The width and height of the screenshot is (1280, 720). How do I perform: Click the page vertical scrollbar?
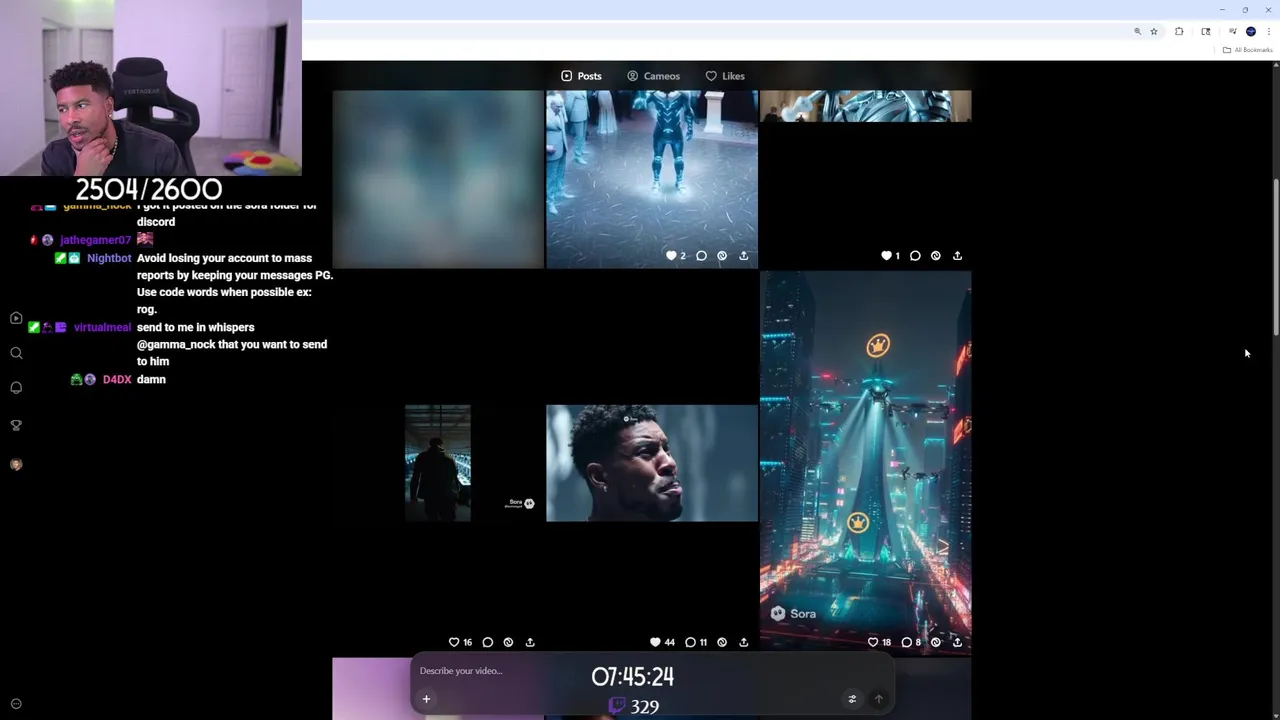(x=1275, y=258)
